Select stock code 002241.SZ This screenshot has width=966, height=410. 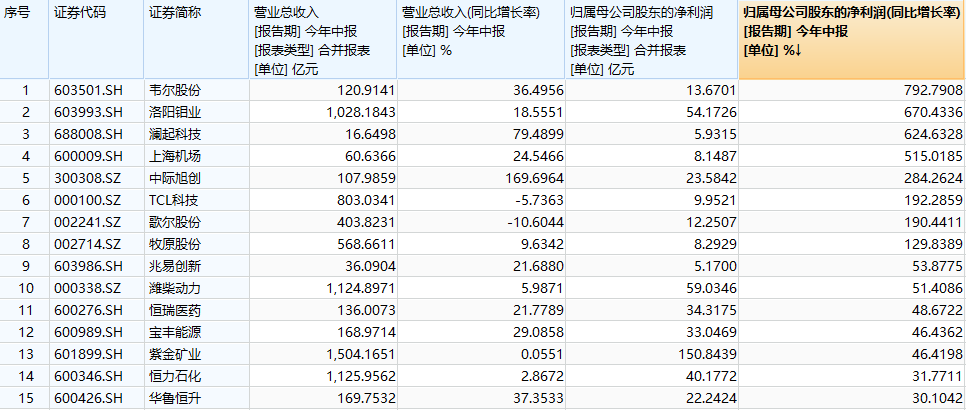(x=87, y=223)
